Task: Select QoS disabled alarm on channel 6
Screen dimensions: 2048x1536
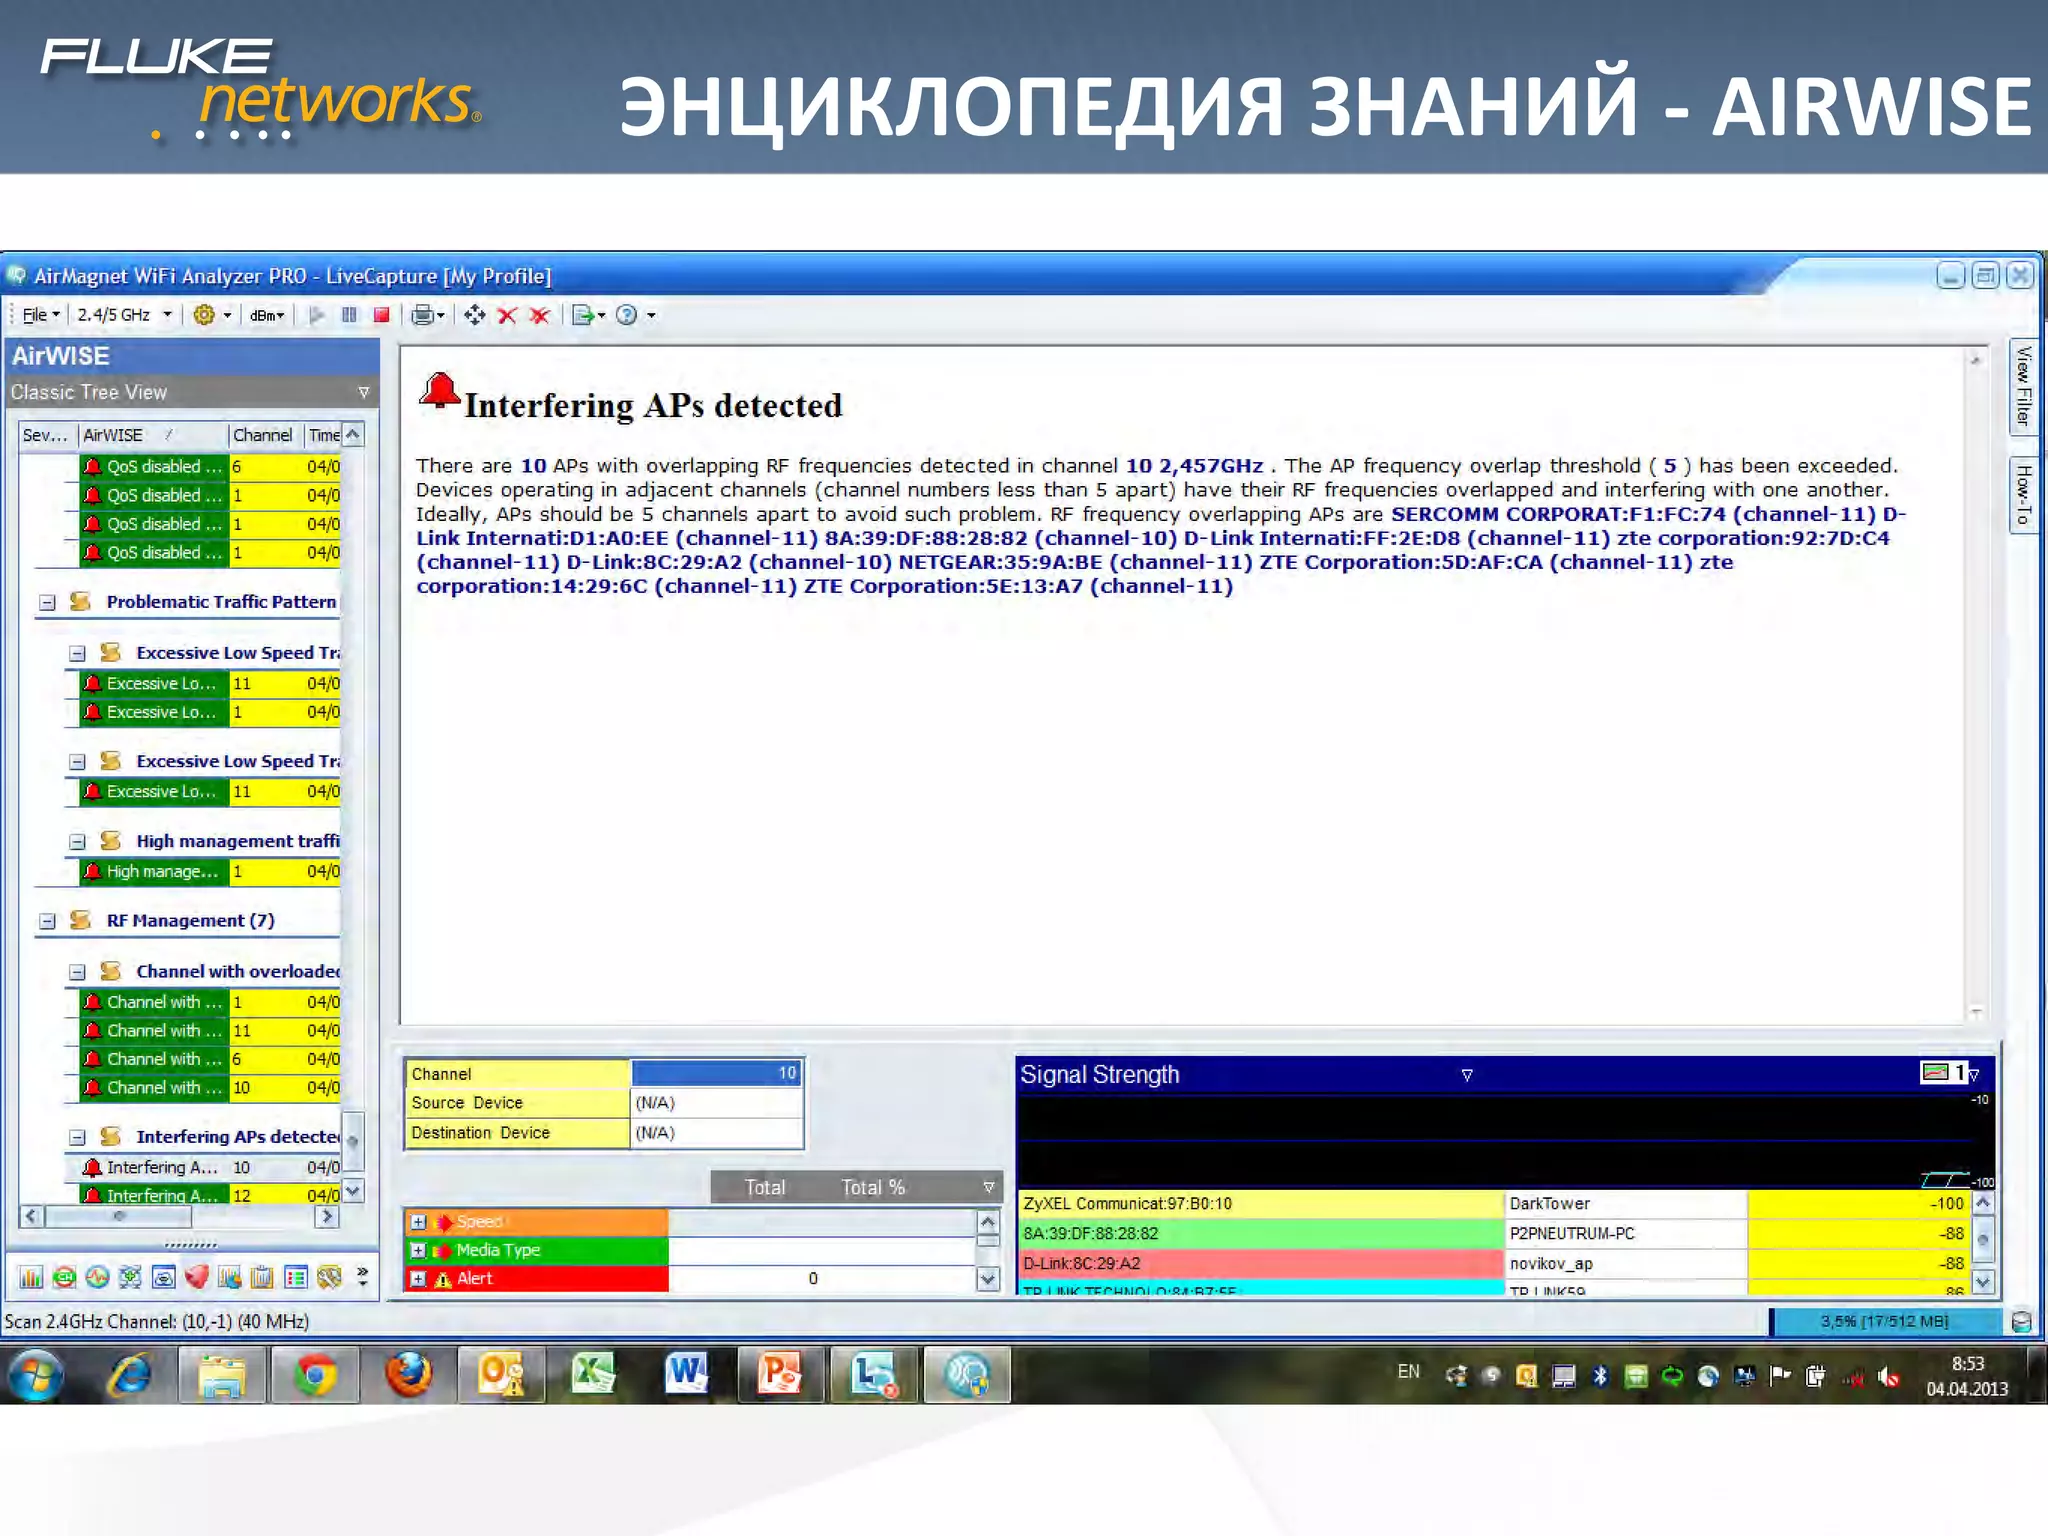Action: tap(210, 467)
